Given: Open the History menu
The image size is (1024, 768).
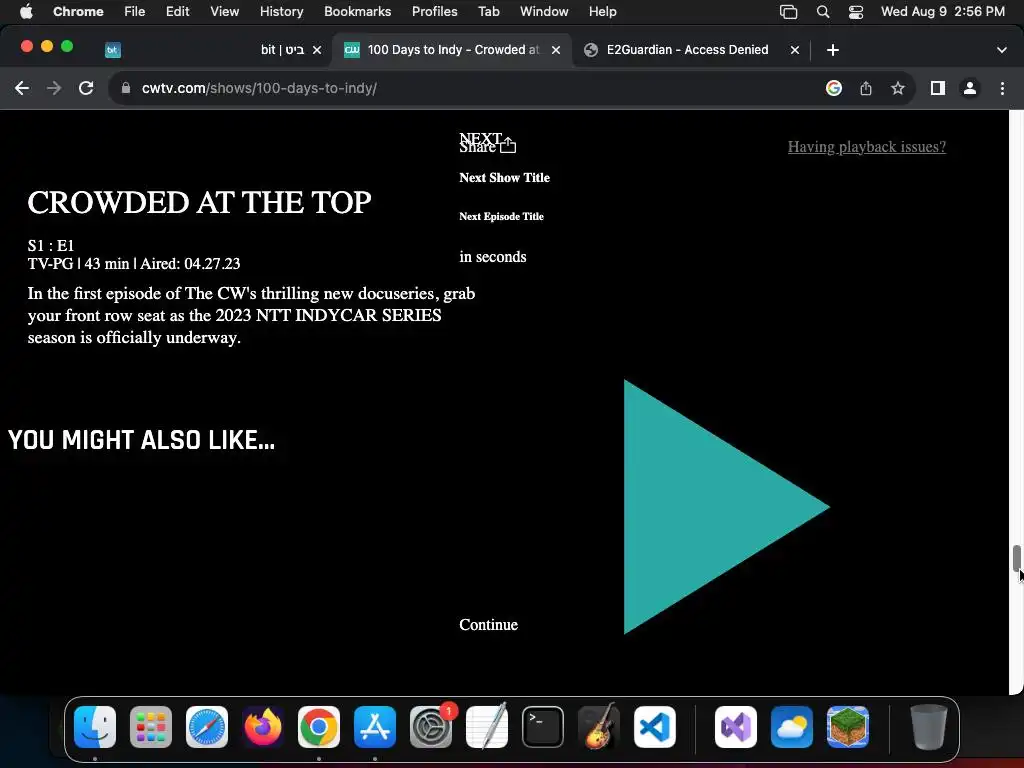Looking at the screenshot, I should 281,12.
